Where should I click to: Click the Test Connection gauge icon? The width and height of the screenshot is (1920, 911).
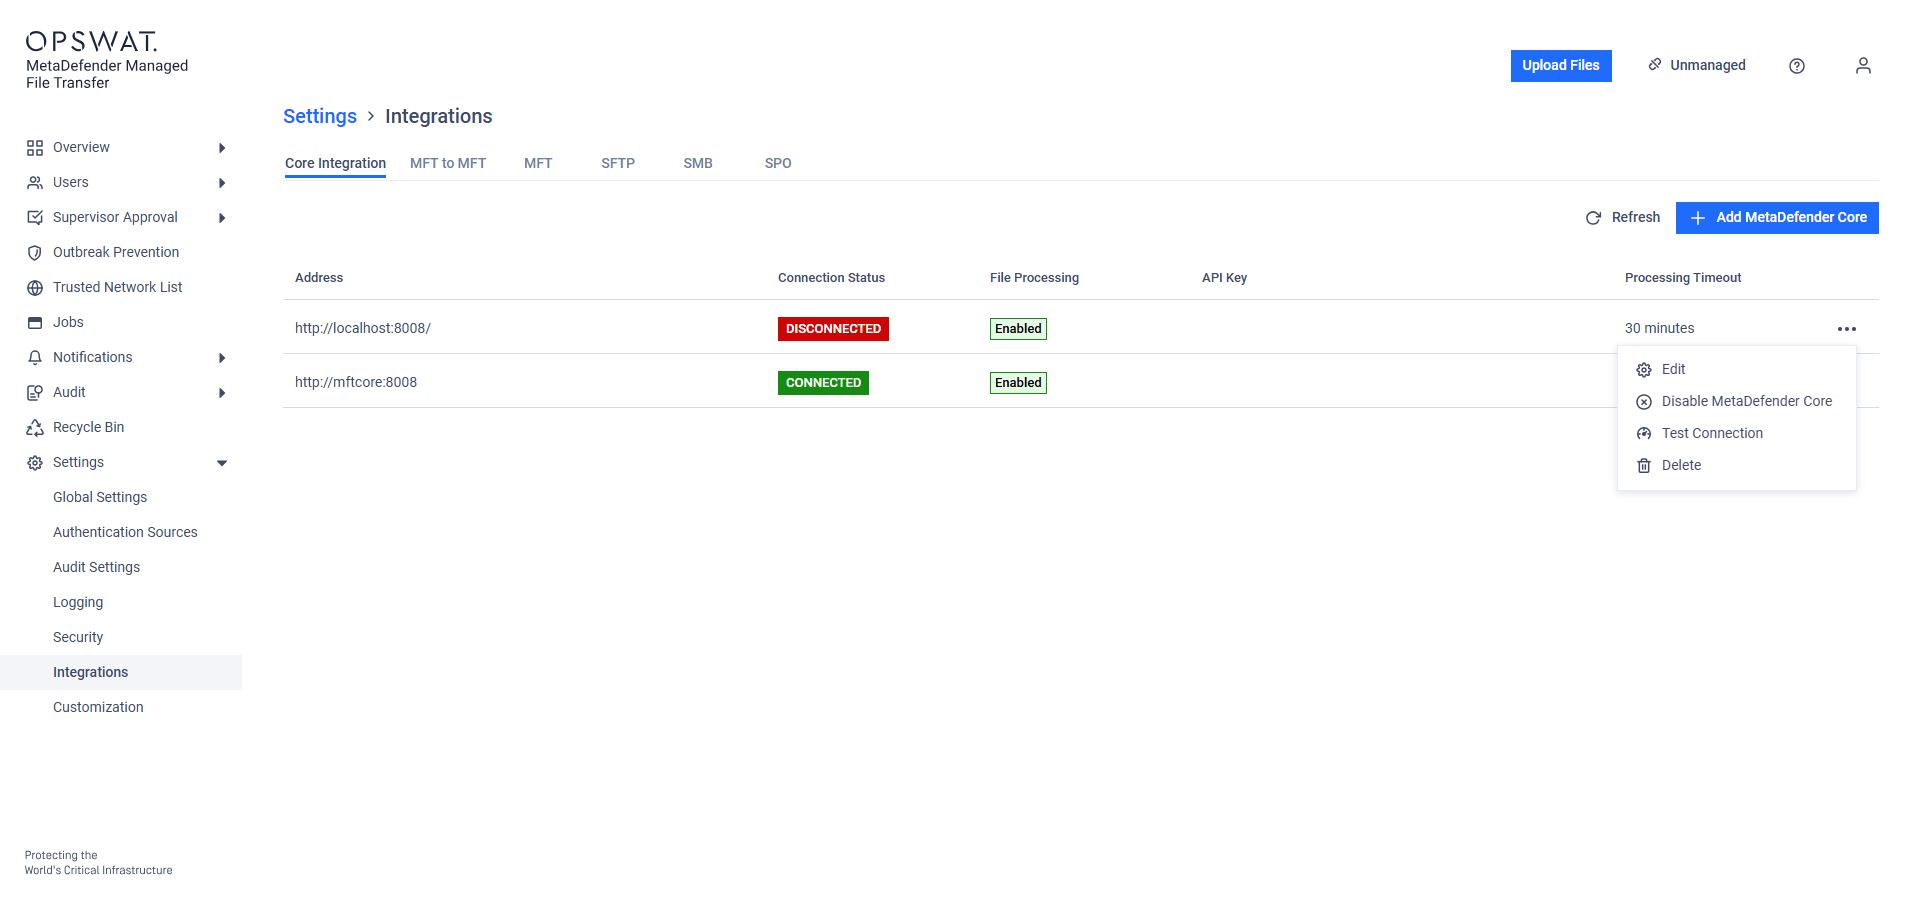coord(1644,434)
